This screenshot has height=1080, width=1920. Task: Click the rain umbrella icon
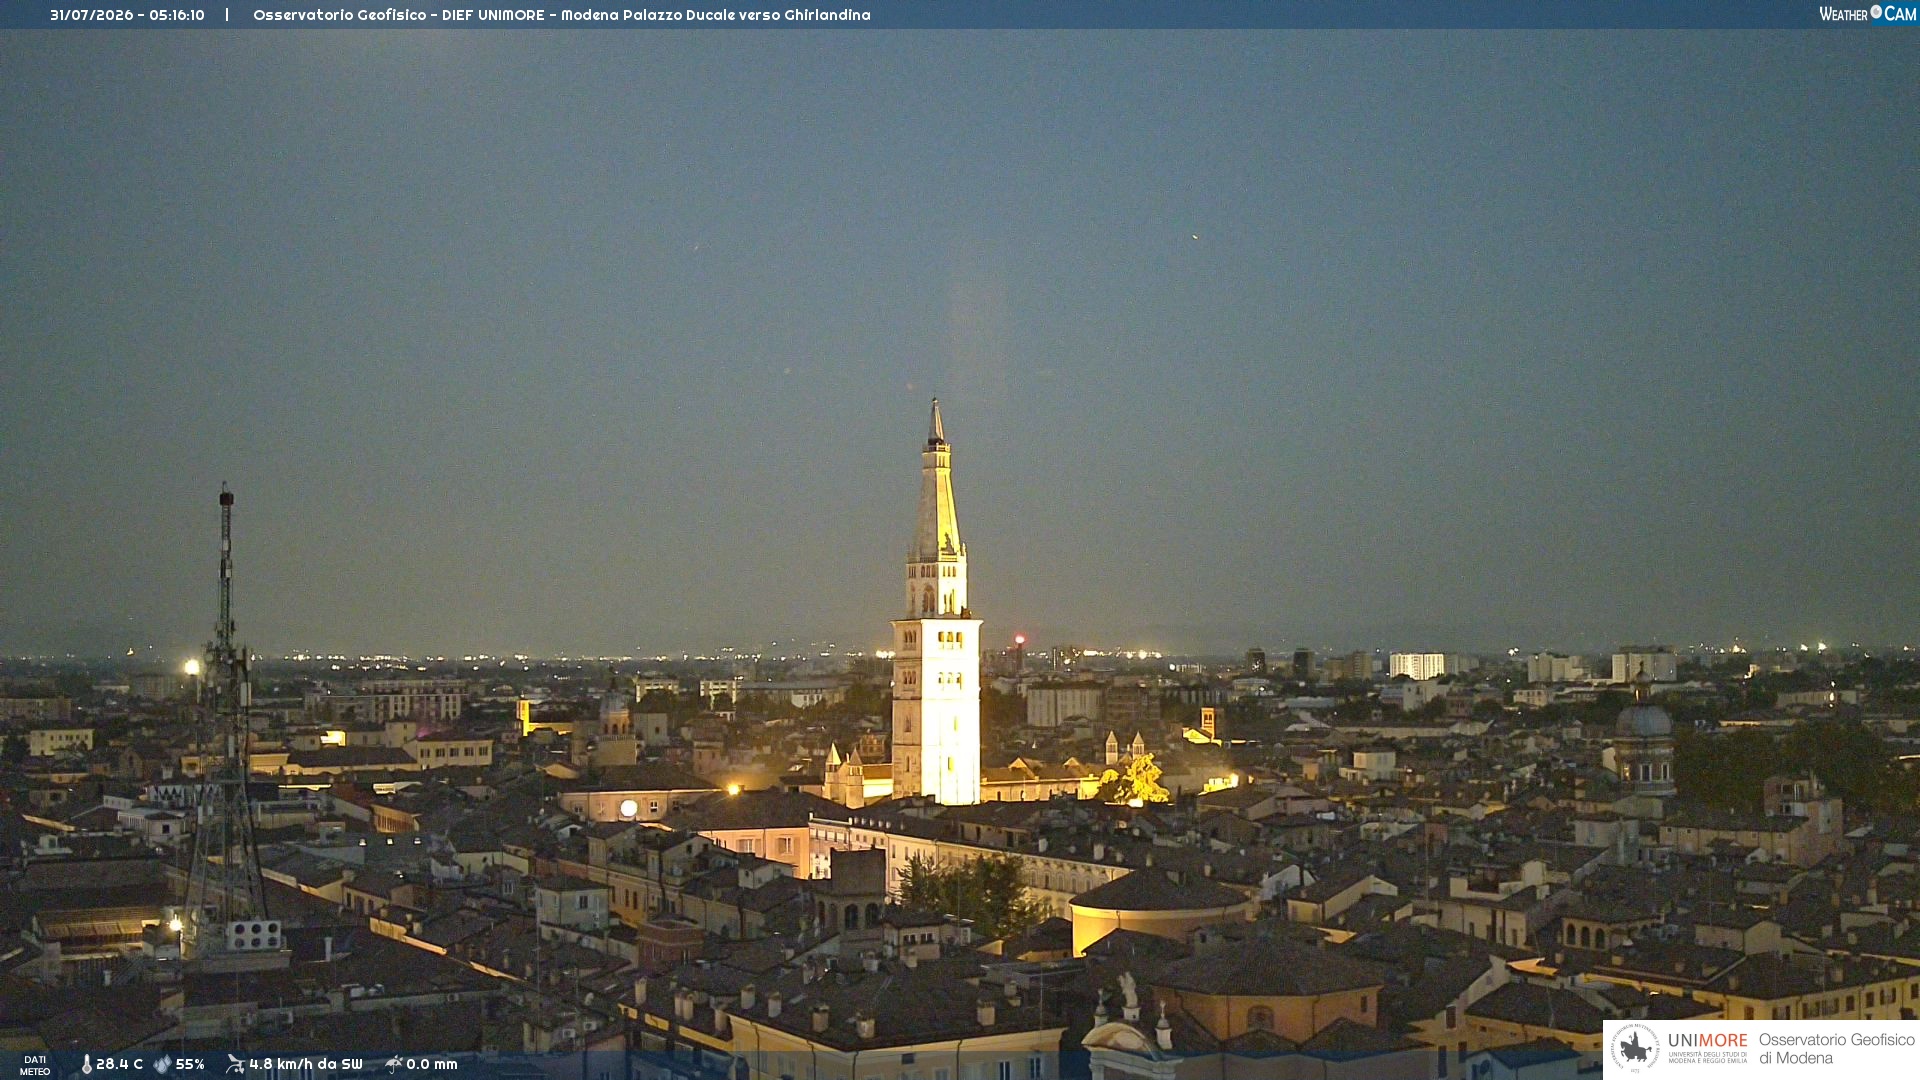[394, 1064]
